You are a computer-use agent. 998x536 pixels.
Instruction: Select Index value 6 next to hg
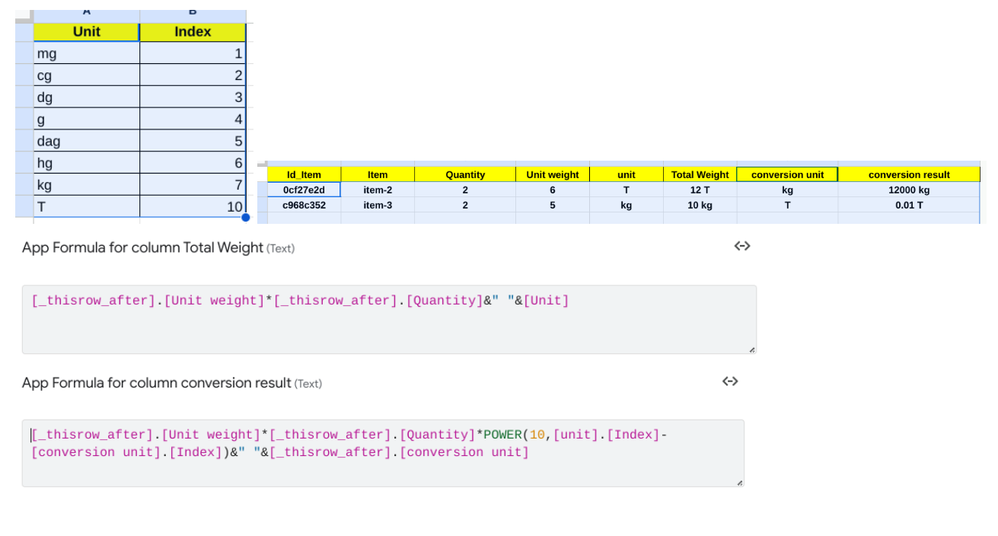[192, 163]
